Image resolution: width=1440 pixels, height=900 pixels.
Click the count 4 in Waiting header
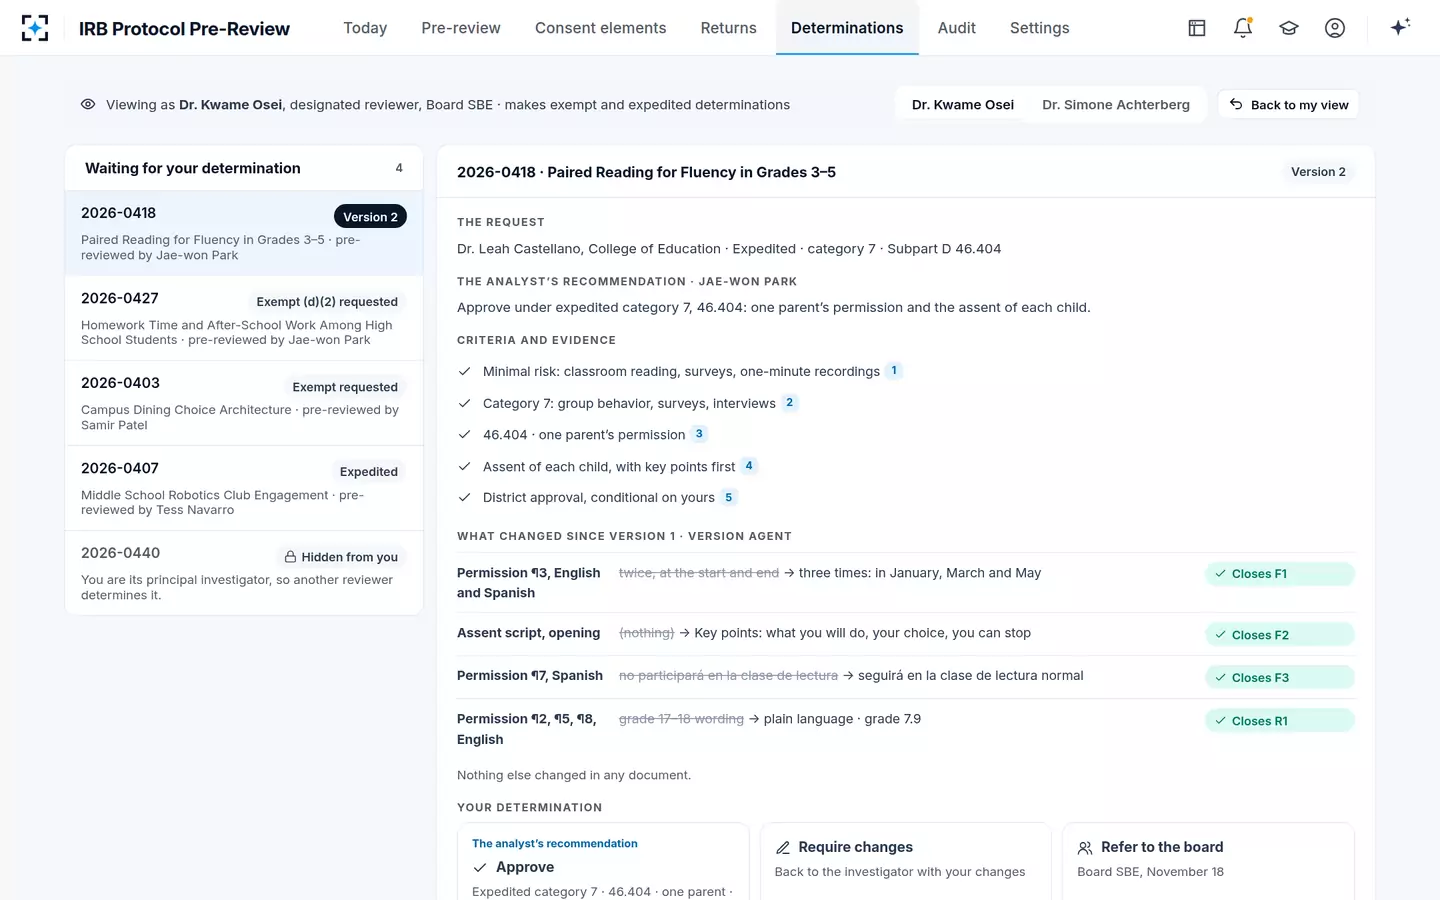[399, 168]
